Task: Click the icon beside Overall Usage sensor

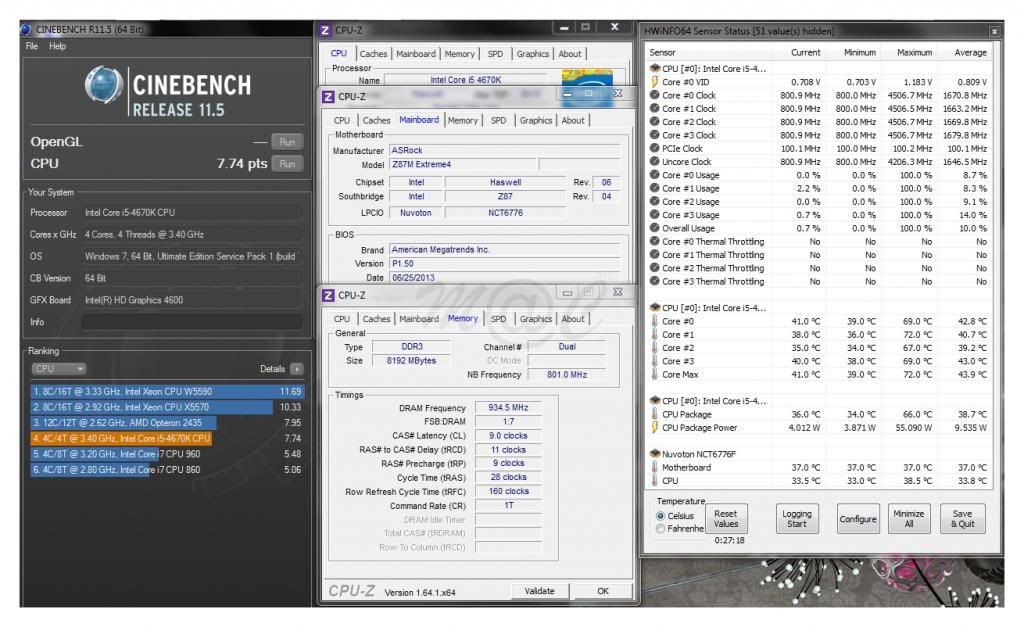Action: 654,228
